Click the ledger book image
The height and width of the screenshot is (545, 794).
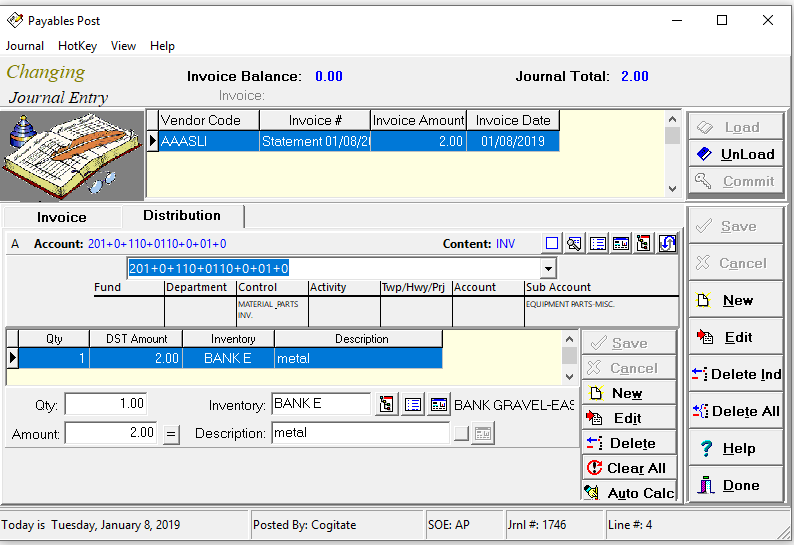(x=72, y=155)
